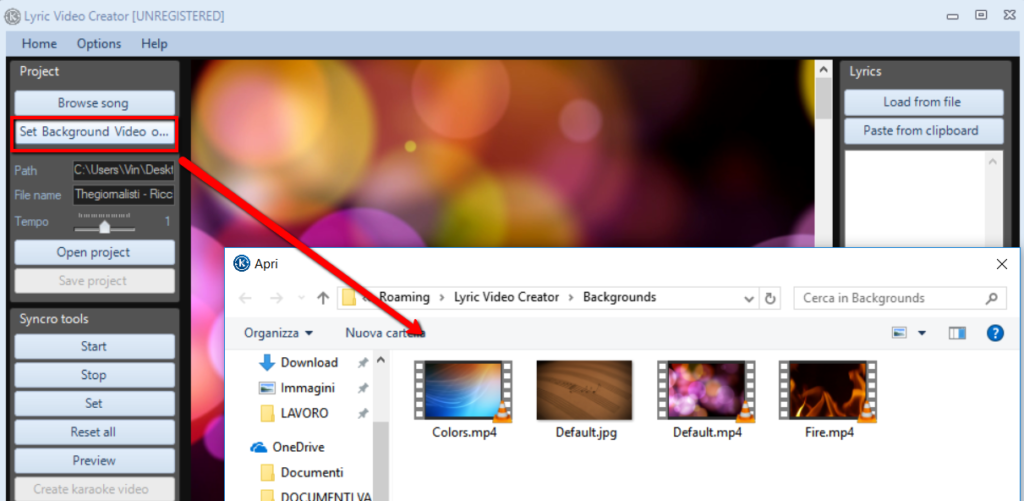Image resolution: width=1024 pixels, height=501 pixels.
Task: Click the Browse song button
Action: point(94,103)
